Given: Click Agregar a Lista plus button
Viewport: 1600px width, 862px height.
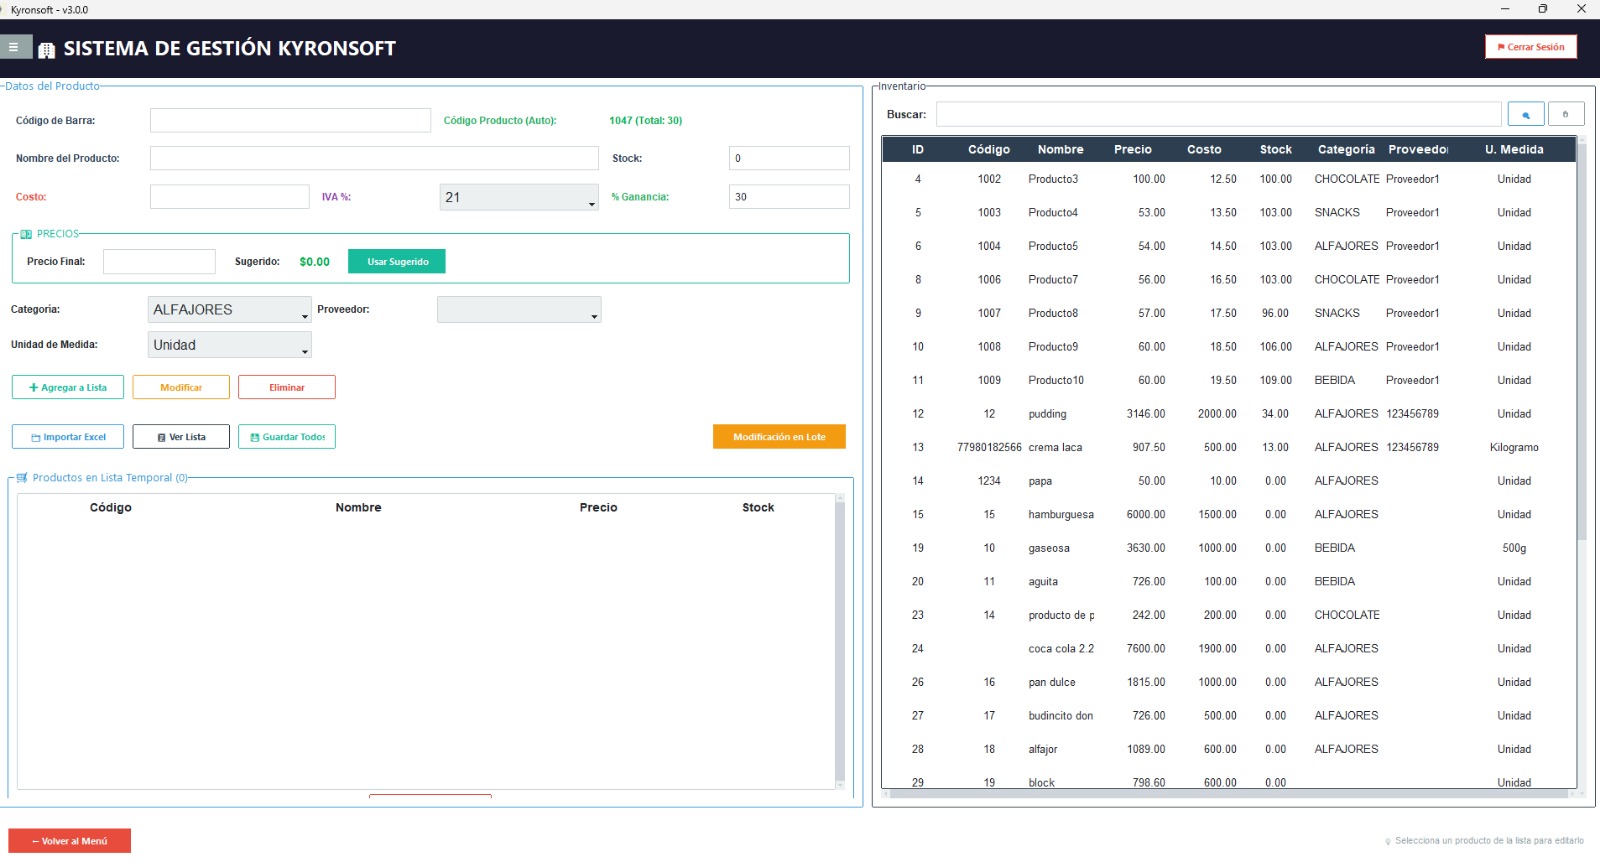Looking at the screenshot, I should tap(68, 388).
